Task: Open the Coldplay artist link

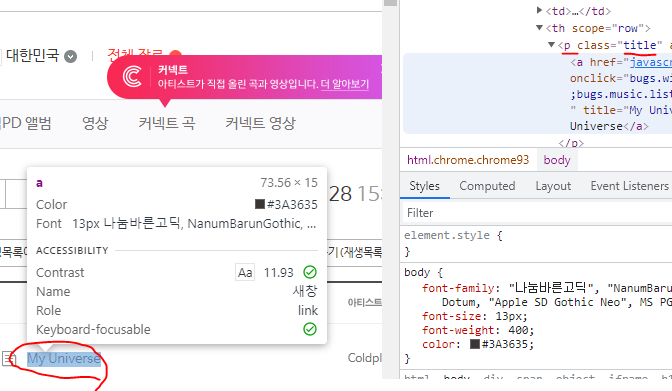Action: [x=364, y=358]
